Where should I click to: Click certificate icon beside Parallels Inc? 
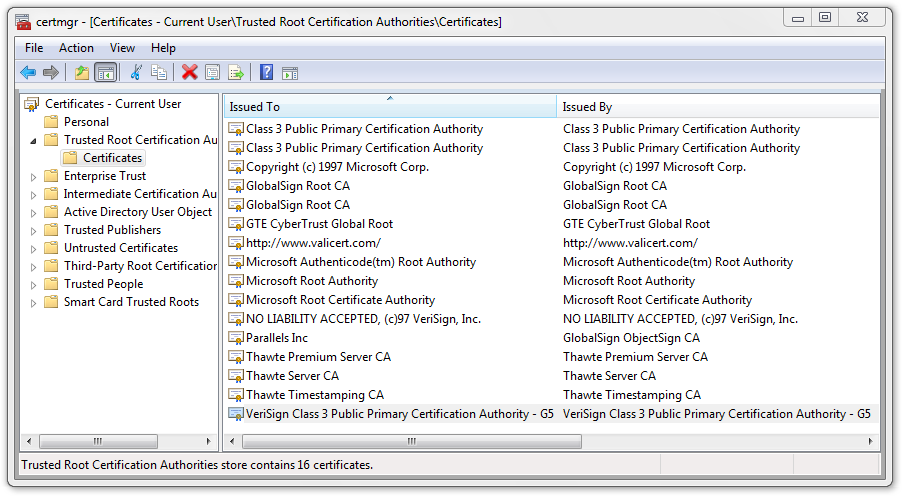click(x=236, y=338)
